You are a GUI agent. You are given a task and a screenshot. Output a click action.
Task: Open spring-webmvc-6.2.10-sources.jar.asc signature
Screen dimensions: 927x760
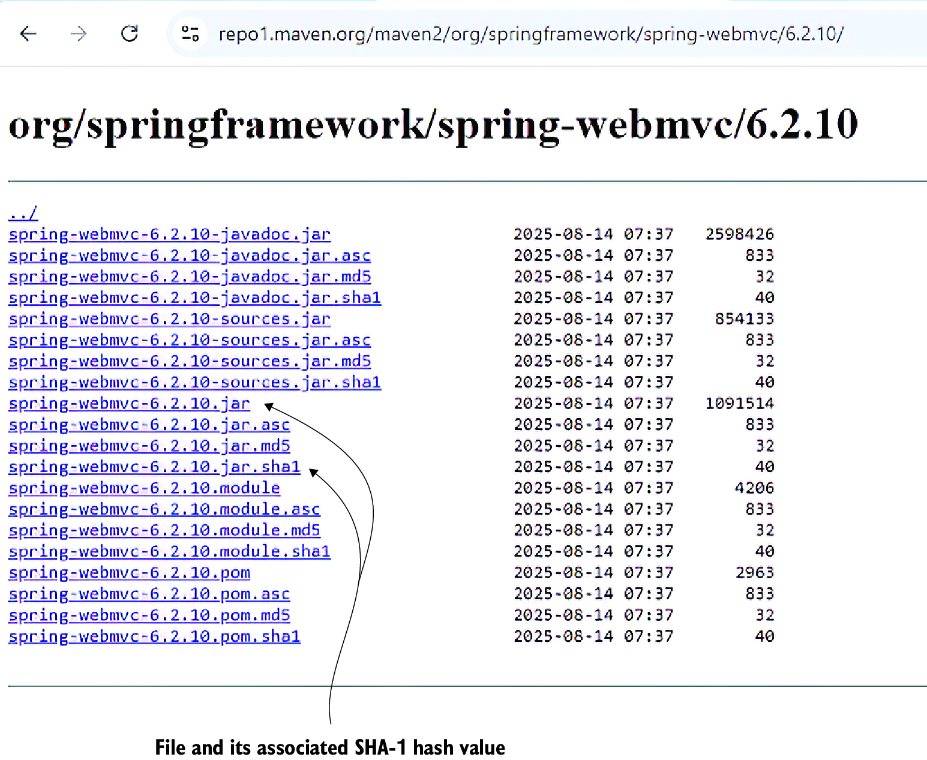[x=190, y=340]
